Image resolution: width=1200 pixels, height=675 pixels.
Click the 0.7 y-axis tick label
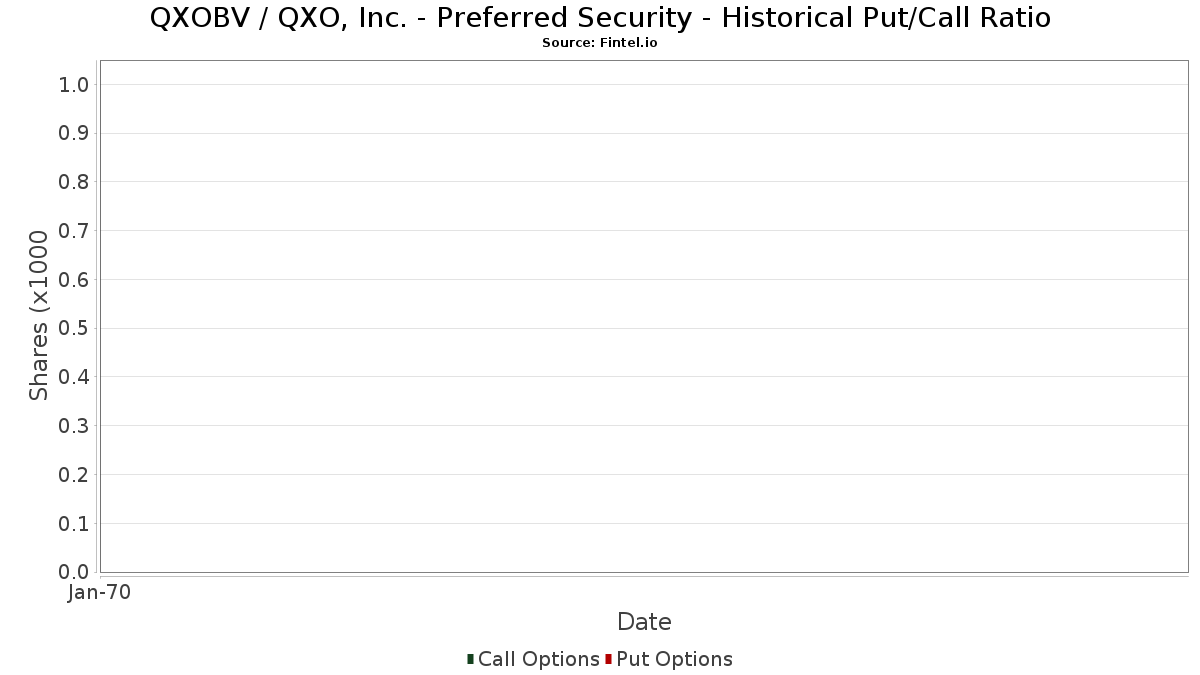click(75, 231)
